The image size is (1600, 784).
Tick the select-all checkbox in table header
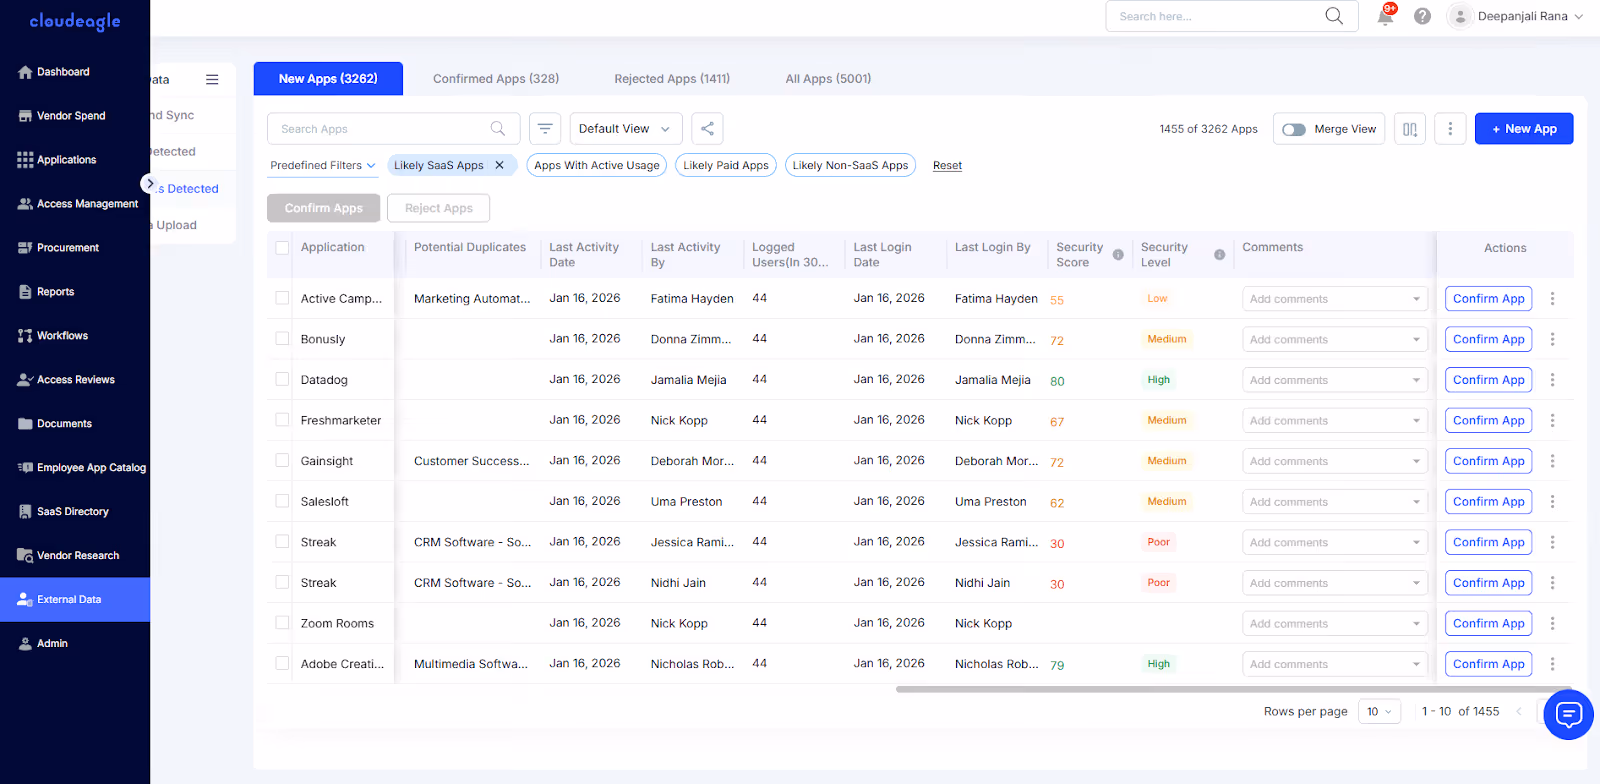coord(282,248)
